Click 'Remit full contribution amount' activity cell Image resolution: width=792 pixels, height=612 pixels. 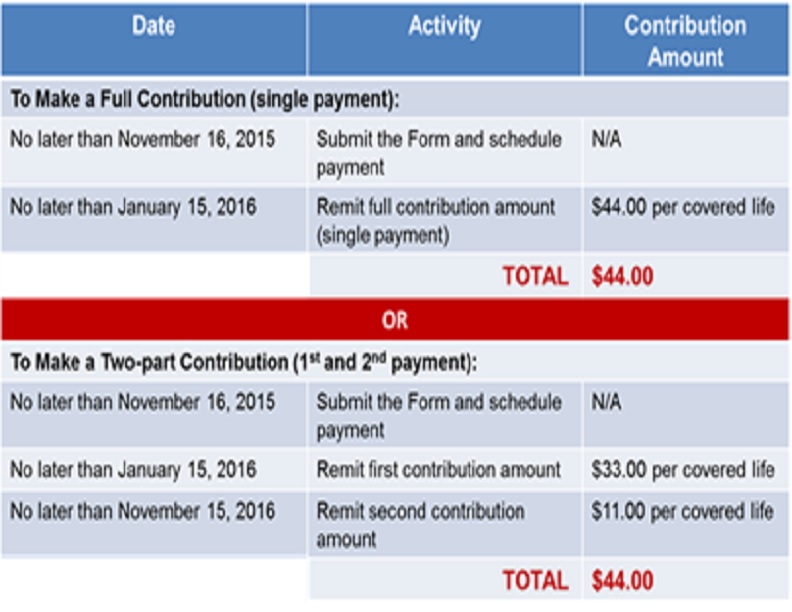pyautogui.click(x=435, y=221)
